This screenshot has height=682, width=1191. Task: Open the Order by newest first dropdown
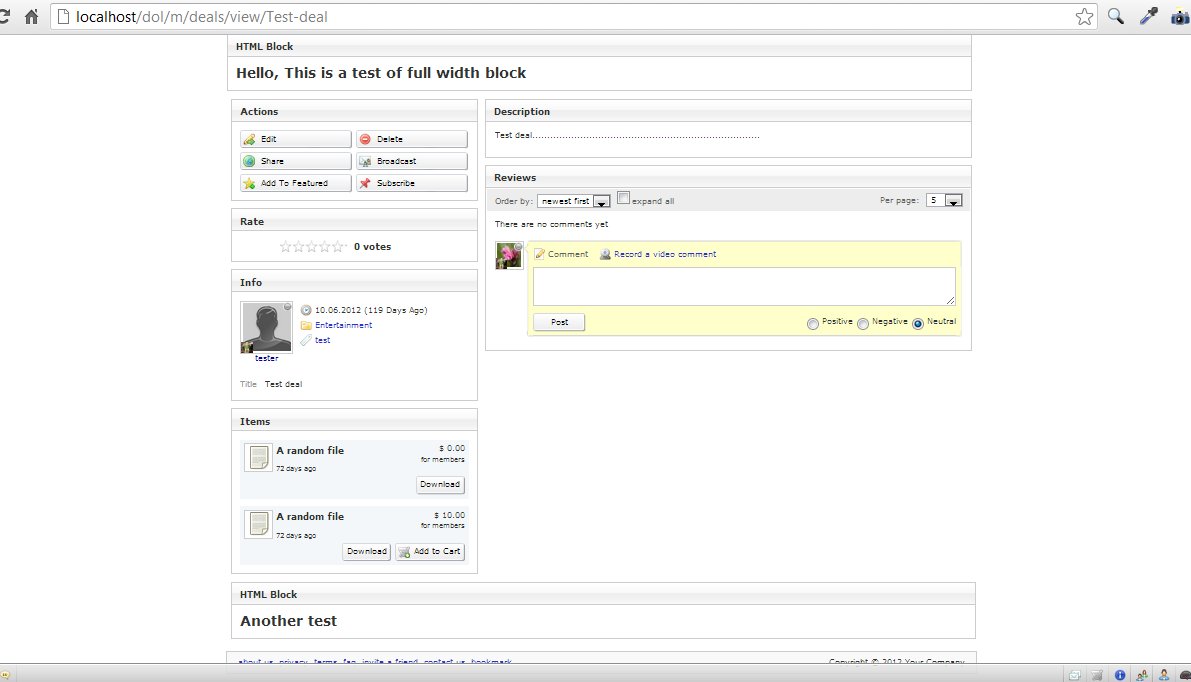point(573,201)
